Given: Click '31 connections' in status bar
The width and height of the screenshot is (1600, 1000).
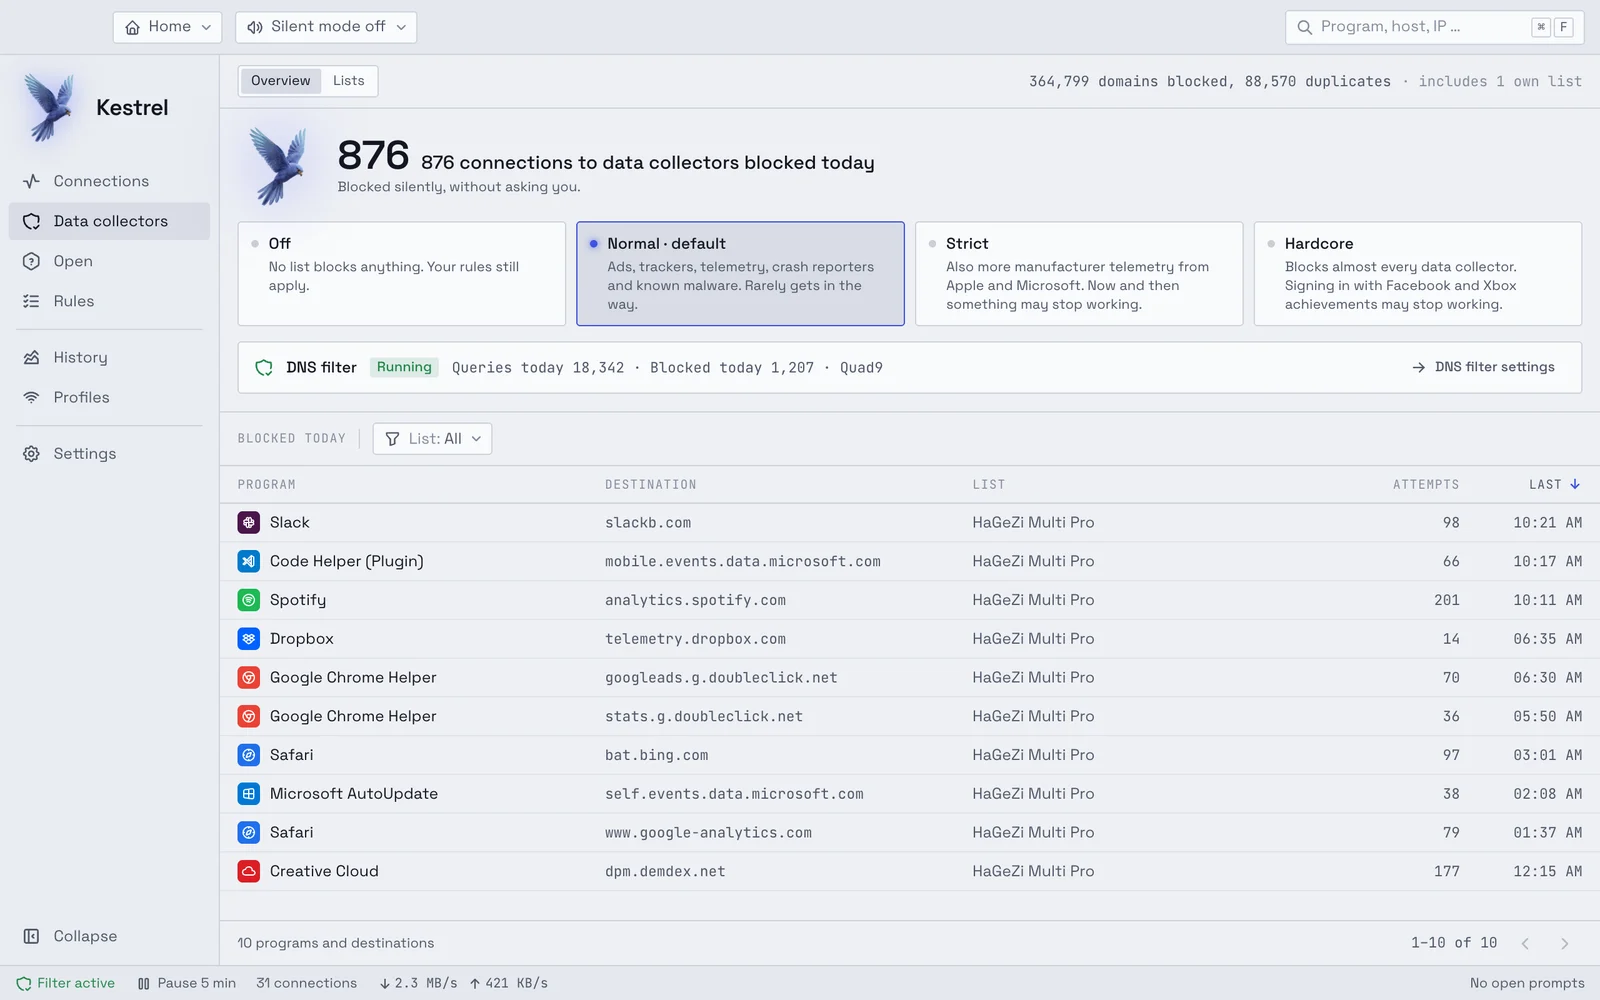Looking at the screenshot, I should point(306,983).
